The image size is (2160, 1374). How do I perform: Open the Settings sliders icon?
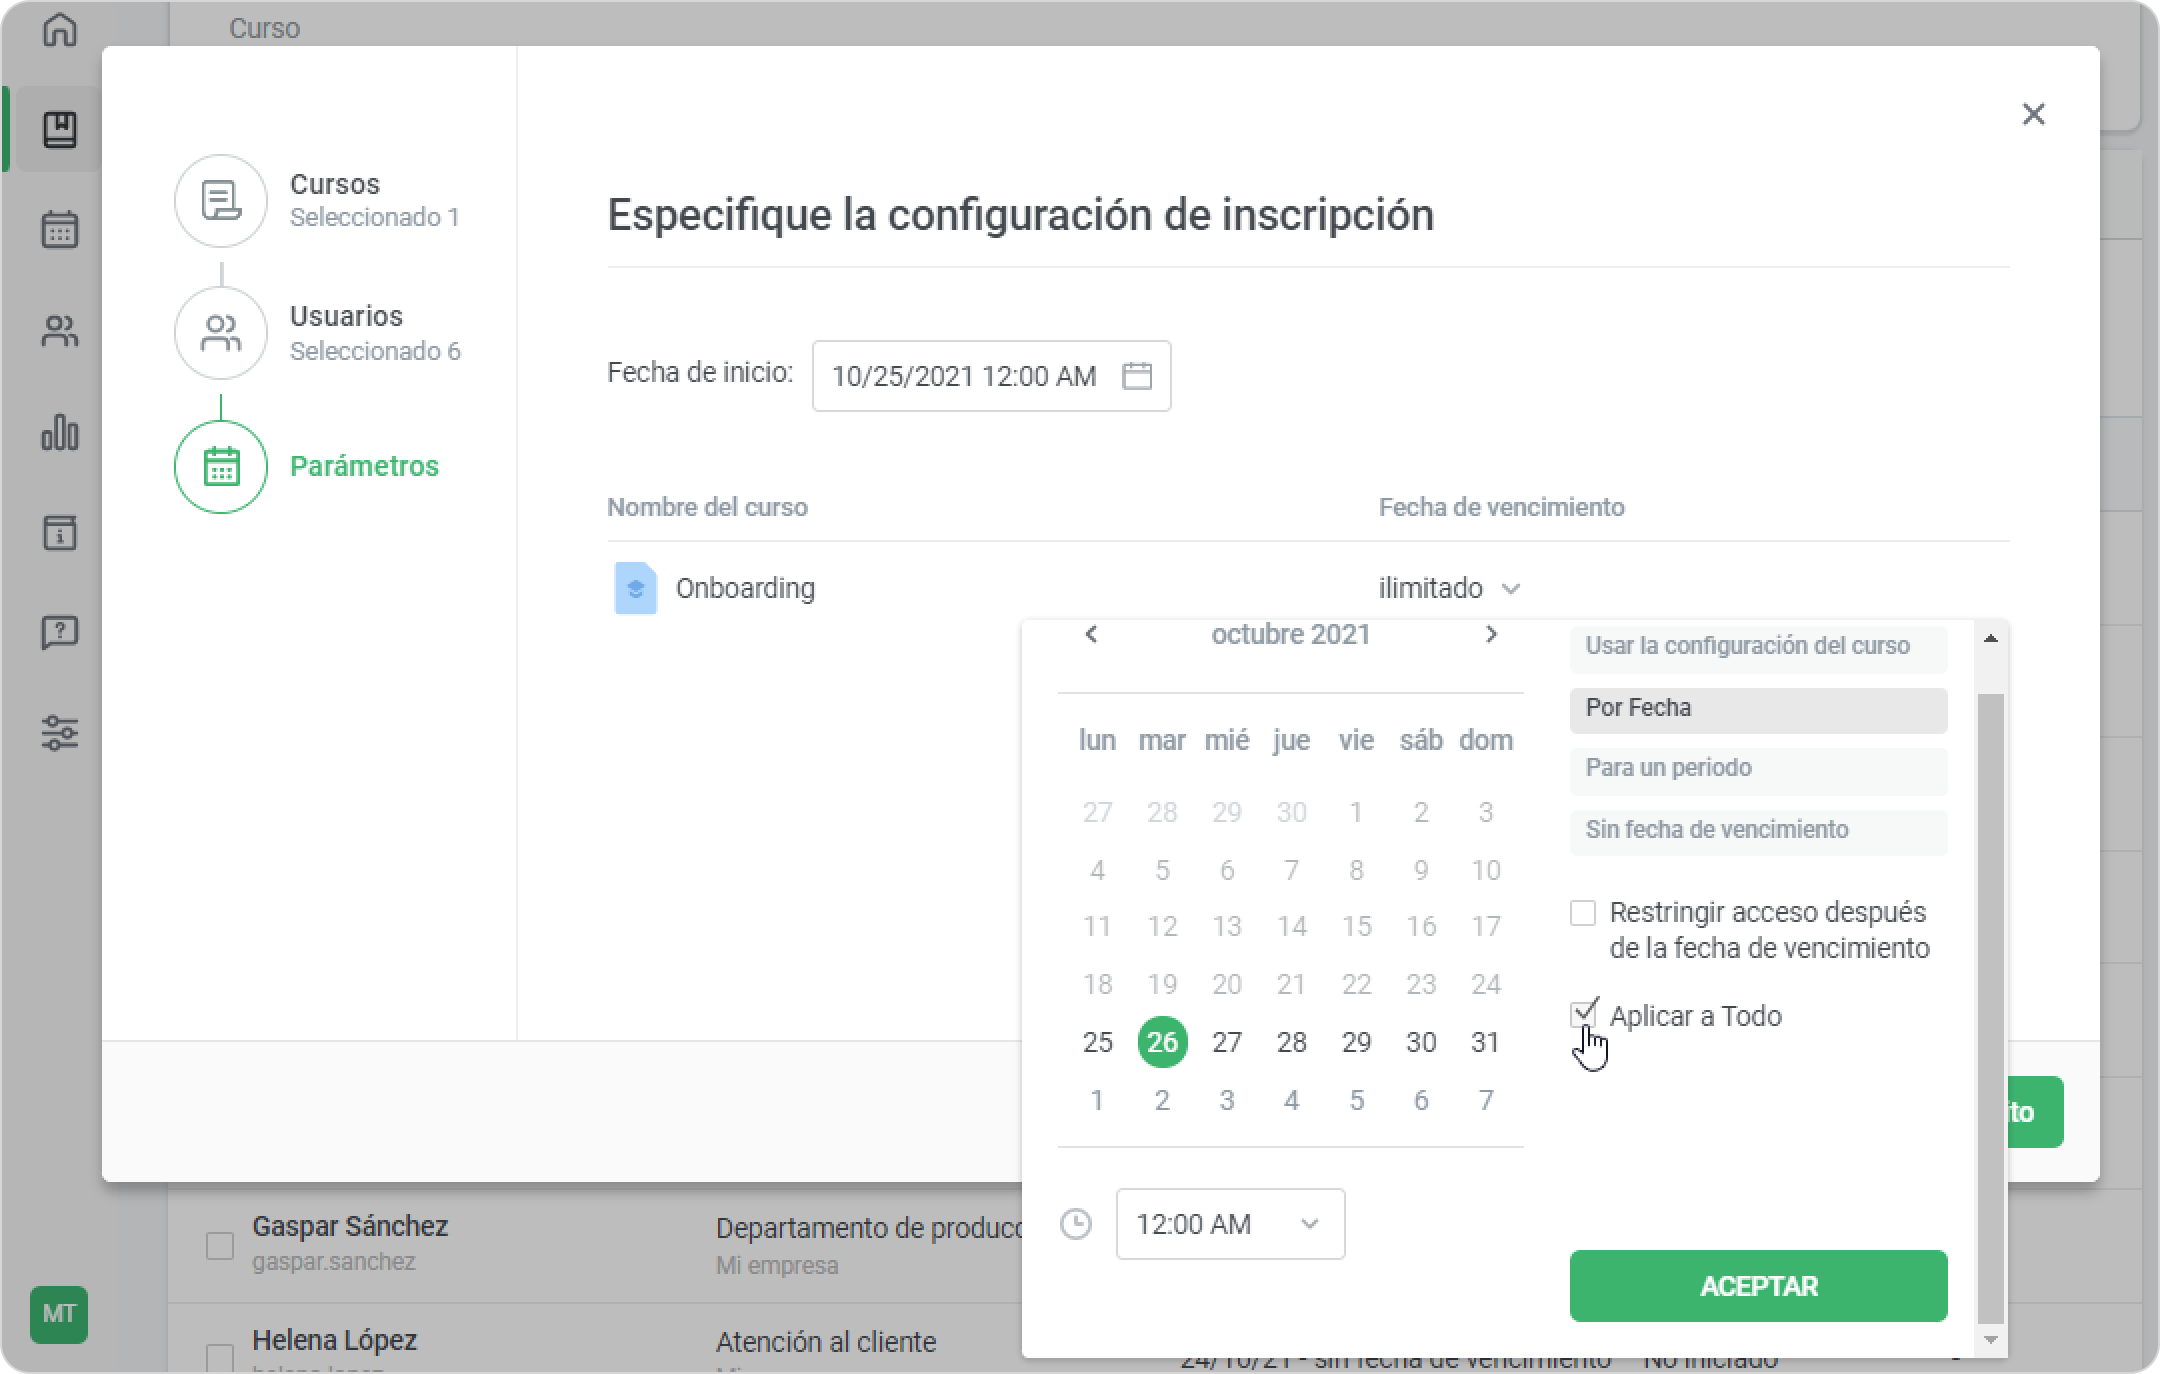60,733
